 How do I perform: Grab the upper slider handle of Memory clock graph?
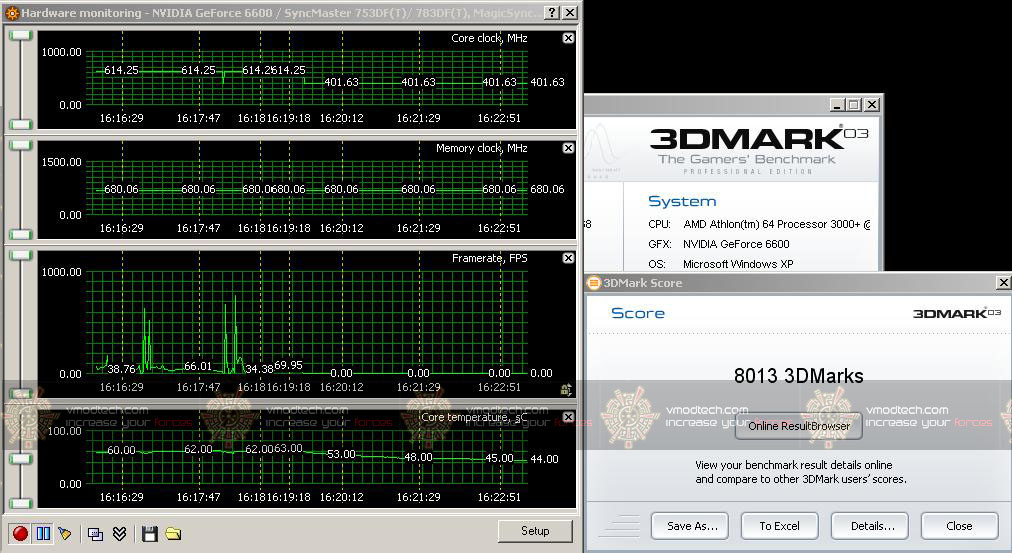(x=21, y=145)
